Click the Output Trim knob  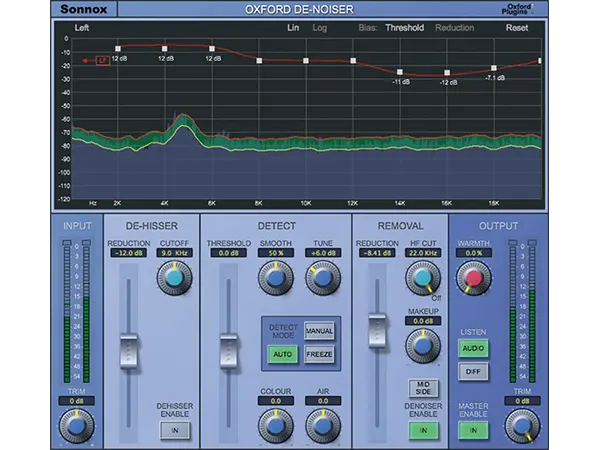coord(522,426)
